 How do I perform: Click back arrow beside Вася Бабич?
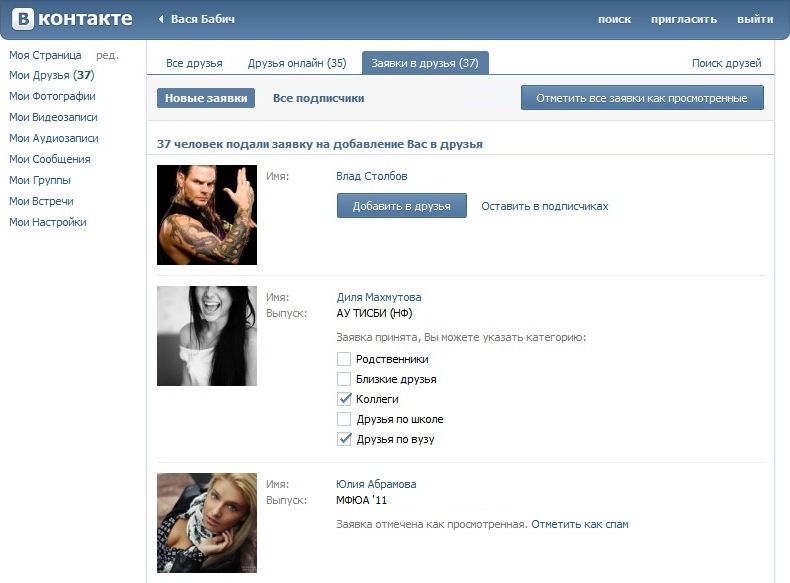click(162, 20)
